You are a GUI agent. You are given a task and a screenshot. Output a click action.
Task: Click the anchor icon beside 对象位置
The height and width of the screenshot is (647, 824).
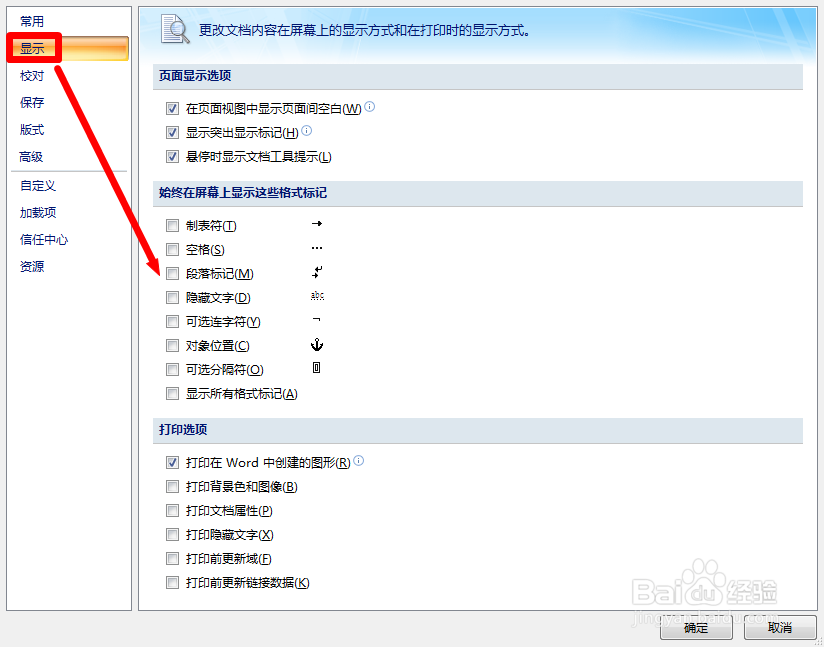click(x=317, y=345)
